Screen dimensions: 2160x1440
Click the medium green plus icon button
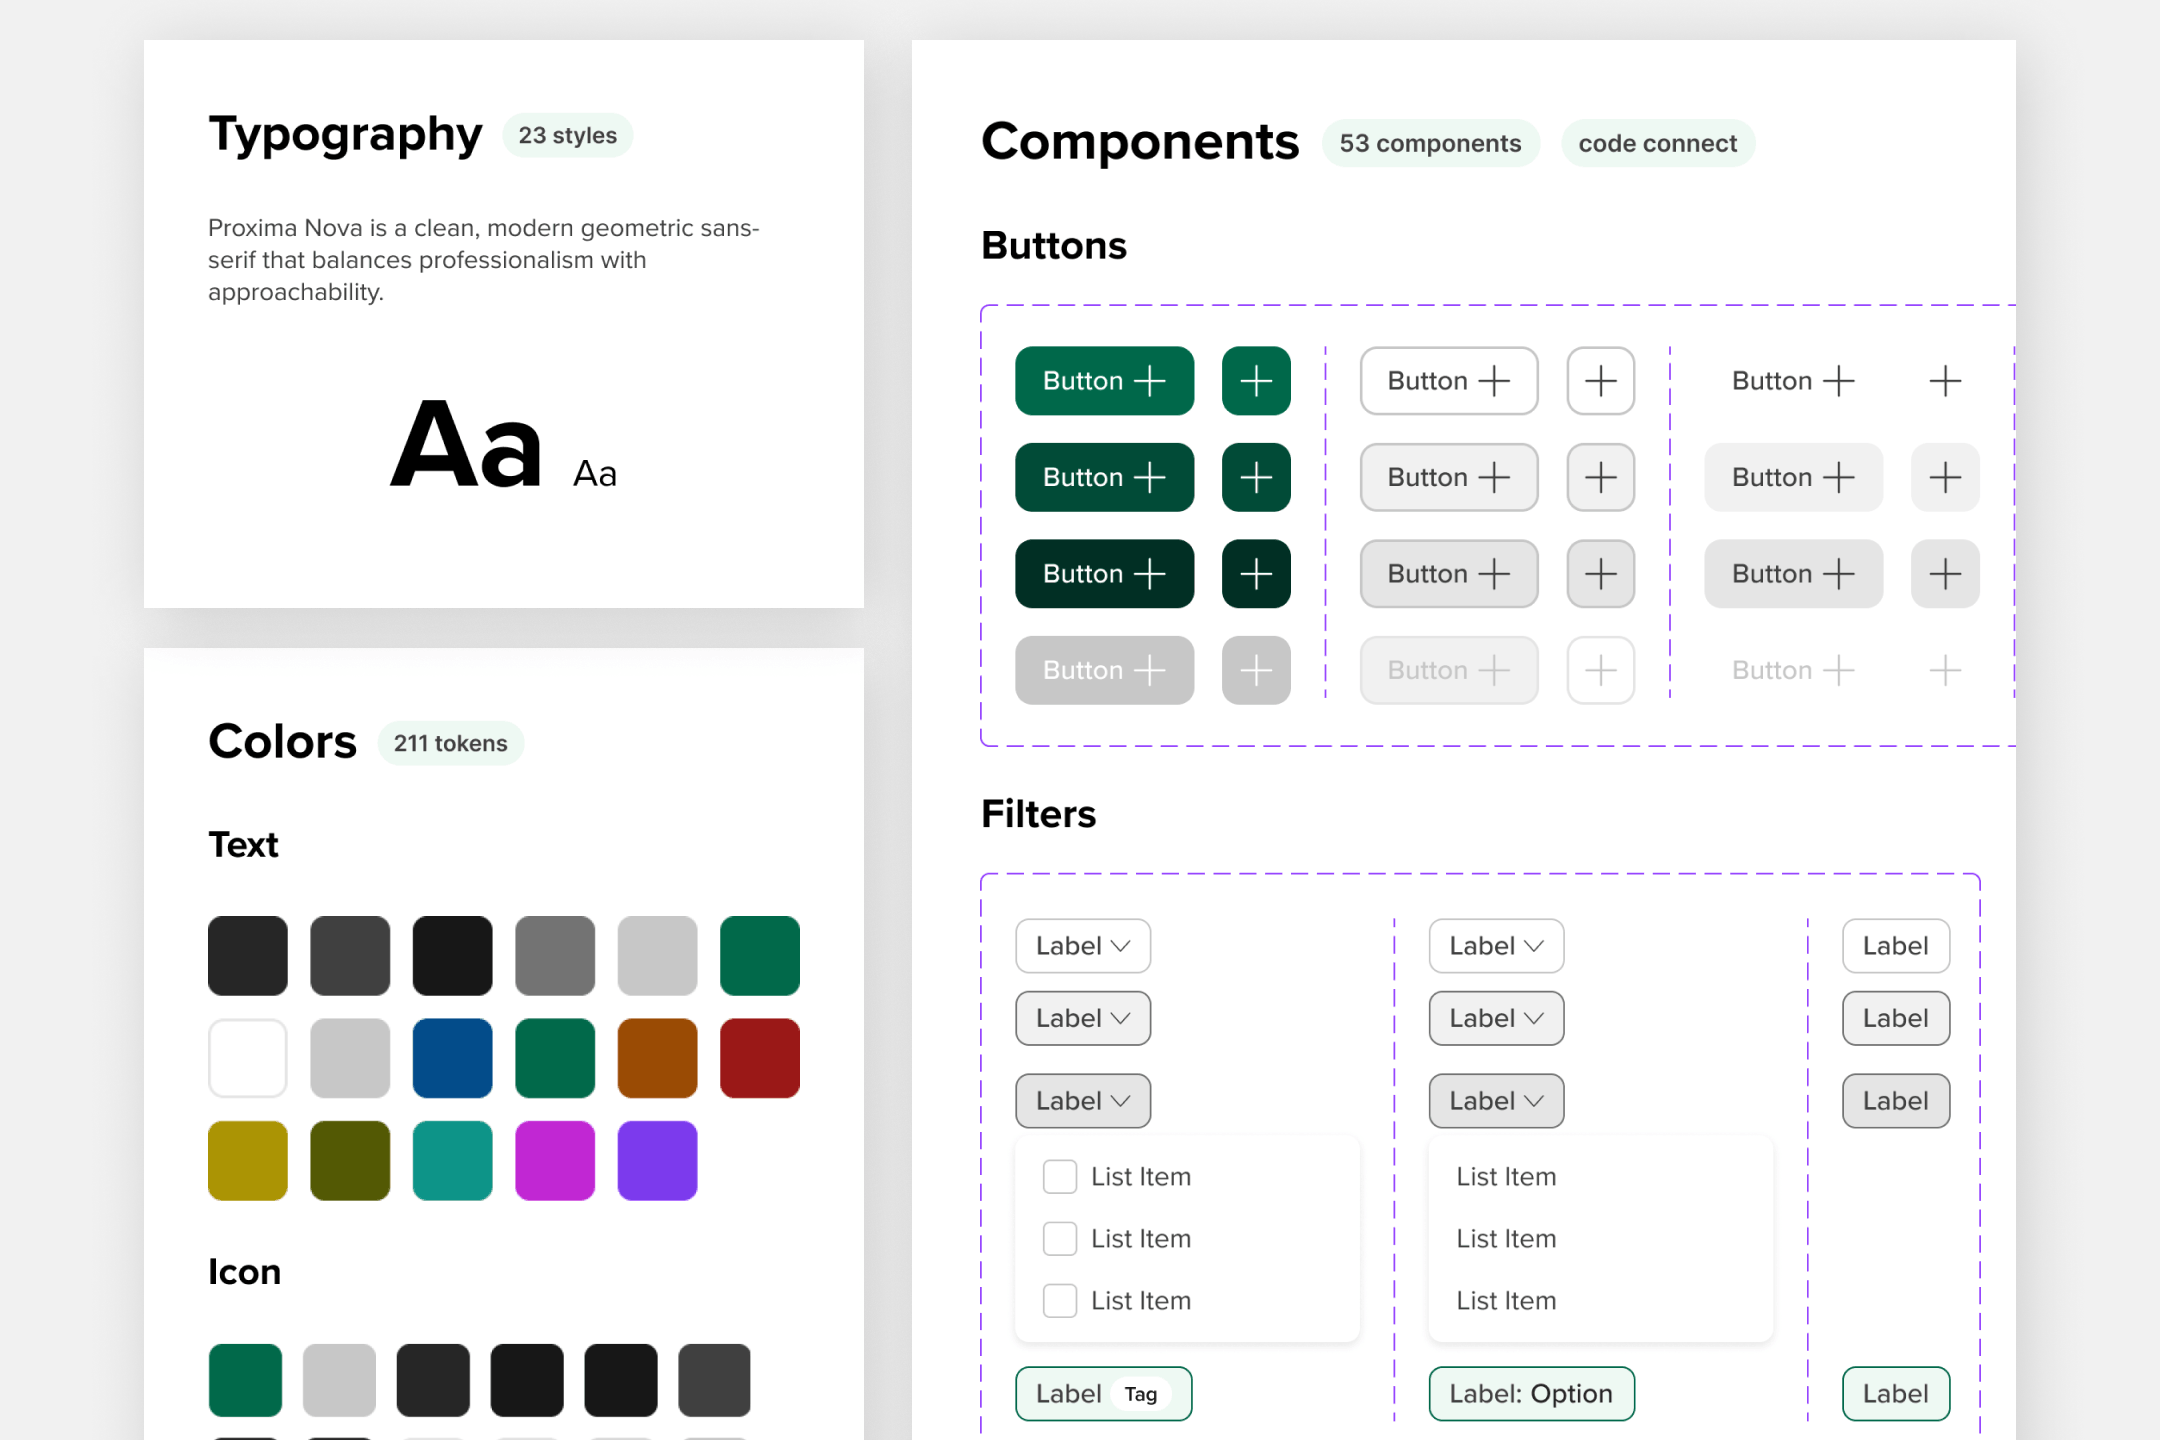[x=1256, y=477]
